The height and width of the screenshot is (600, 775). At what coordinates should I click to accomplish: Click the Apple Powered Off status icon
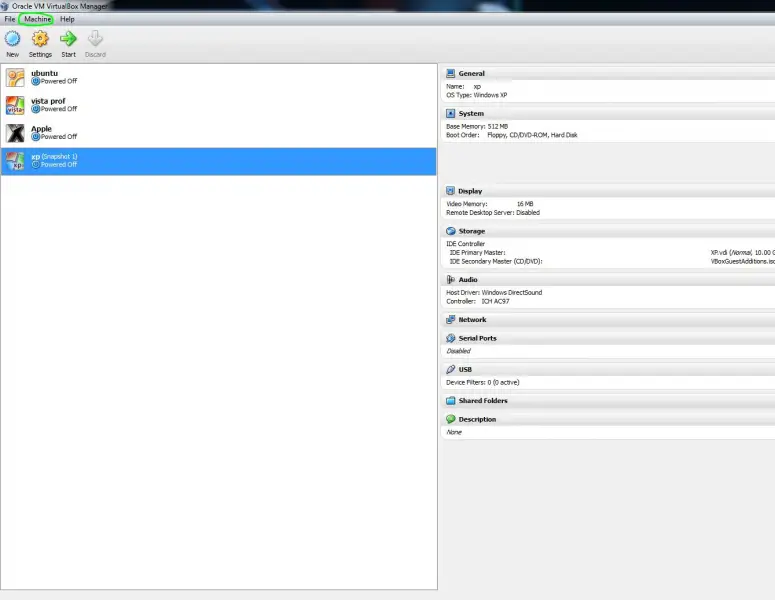coord(36,136)
